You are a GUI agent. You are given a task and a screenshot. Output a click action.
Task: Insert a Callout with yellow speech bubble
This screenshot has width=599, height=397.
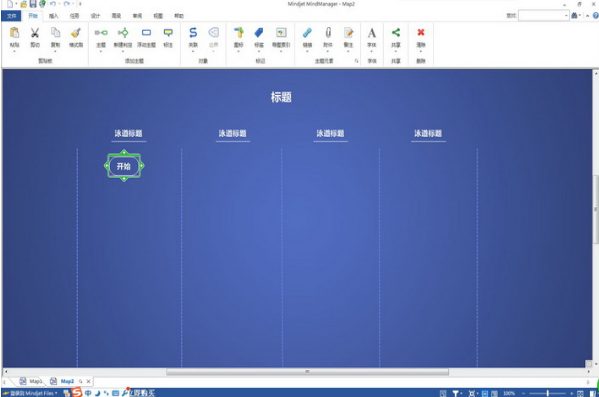click(168, 33)
